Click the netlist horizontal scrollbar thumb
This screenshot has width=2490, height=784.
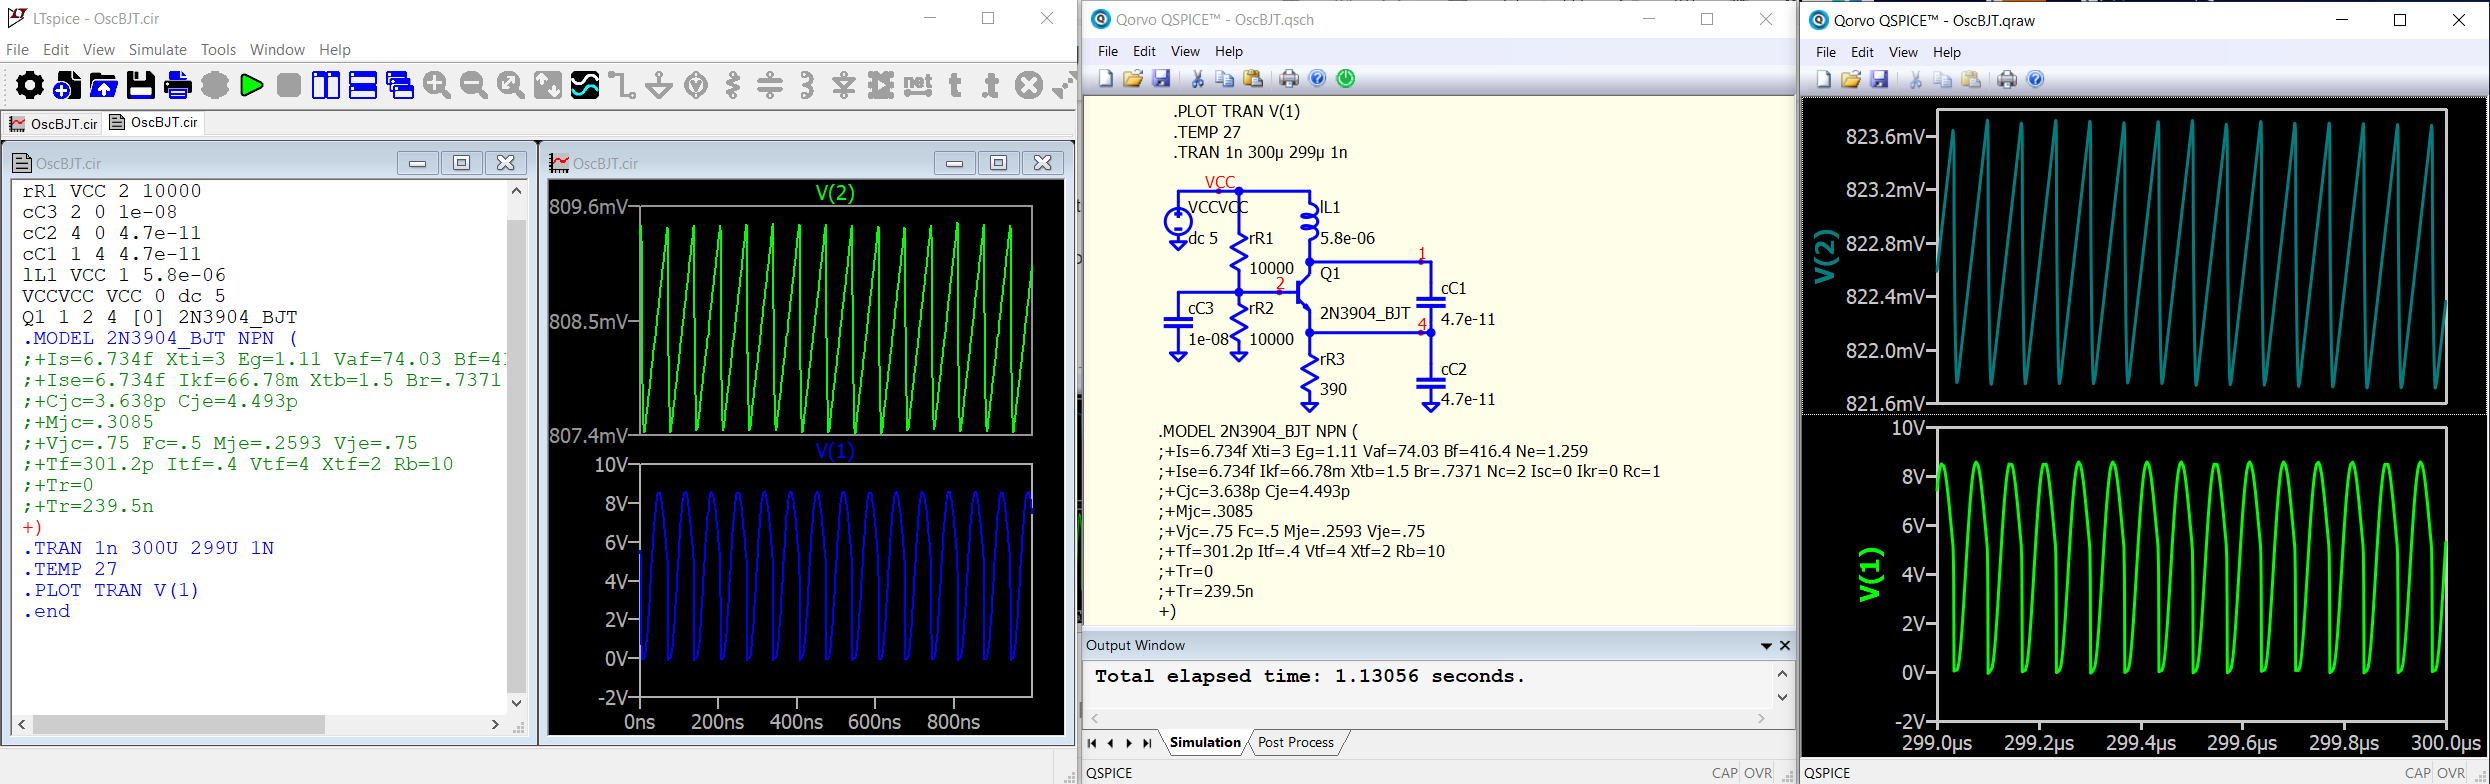[179, 724]
